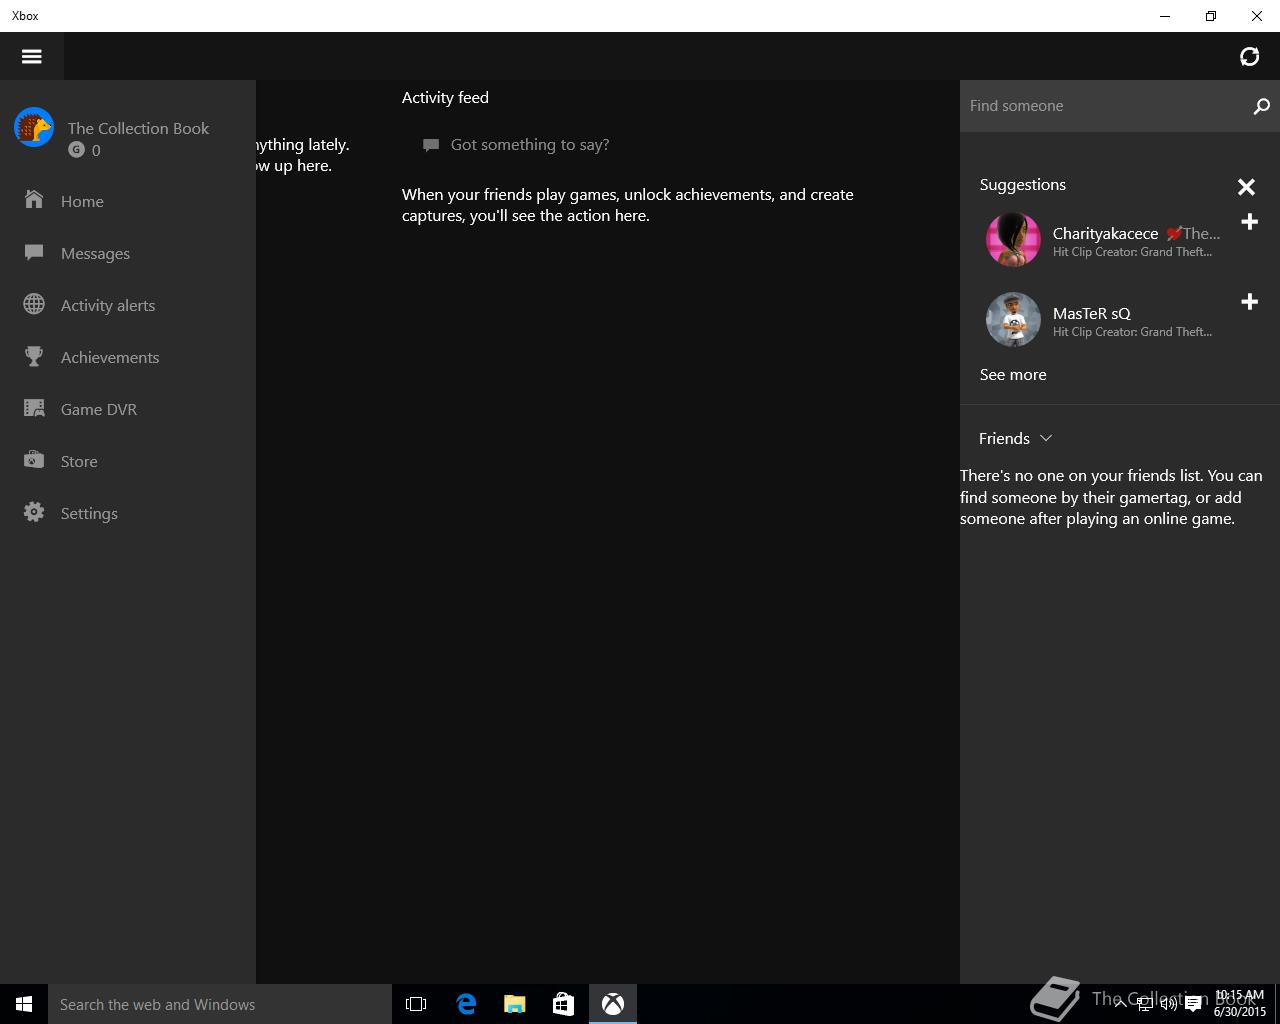Screen dimensions: 1280x1024
Task: Go to Achievements page
Action: pyautogui.click(x=128, y=357)
